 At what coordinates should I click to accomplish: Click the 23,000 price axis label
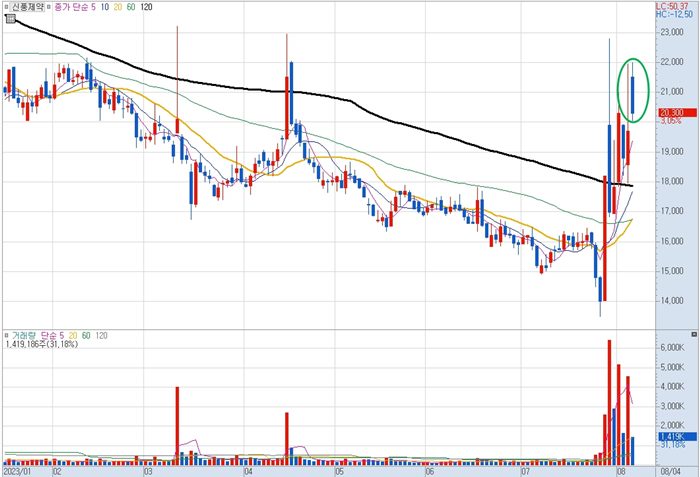(671, 32)
